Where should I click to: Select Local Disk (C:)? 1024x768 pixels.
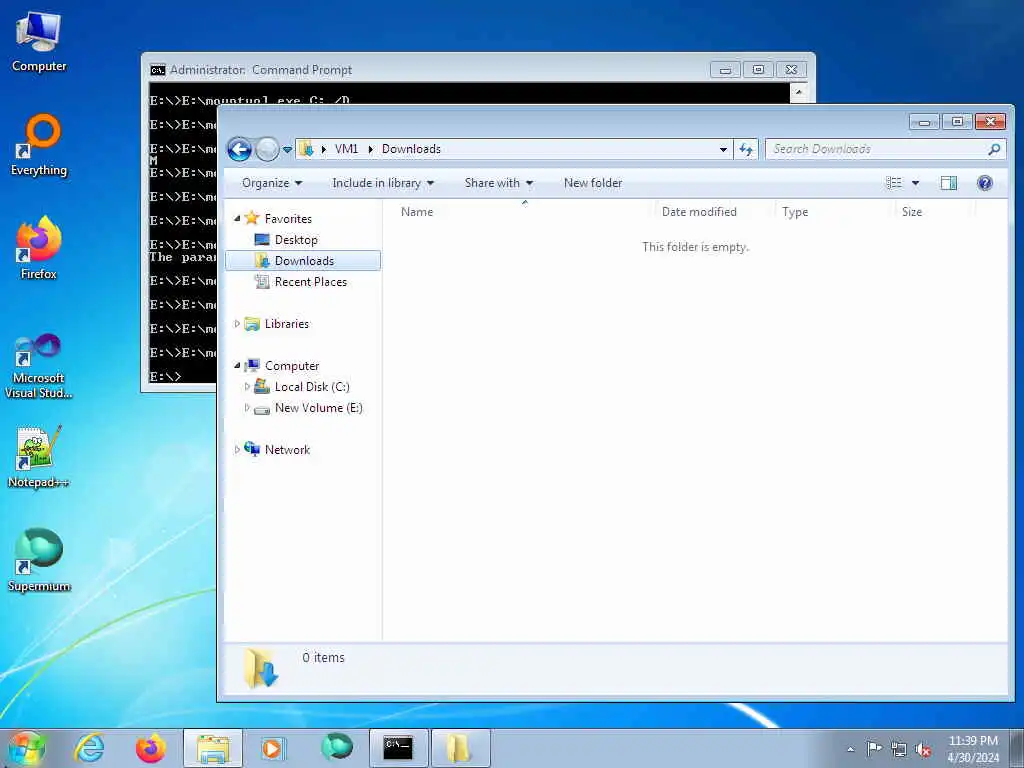pos(312,387)
